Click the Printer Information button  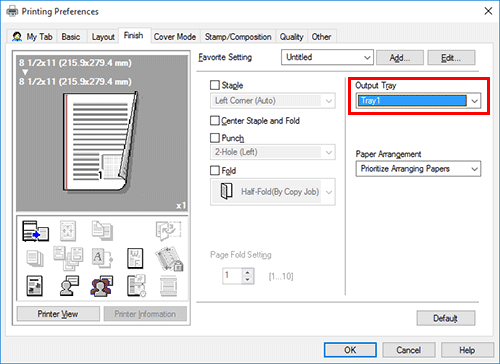click(145, 314)
